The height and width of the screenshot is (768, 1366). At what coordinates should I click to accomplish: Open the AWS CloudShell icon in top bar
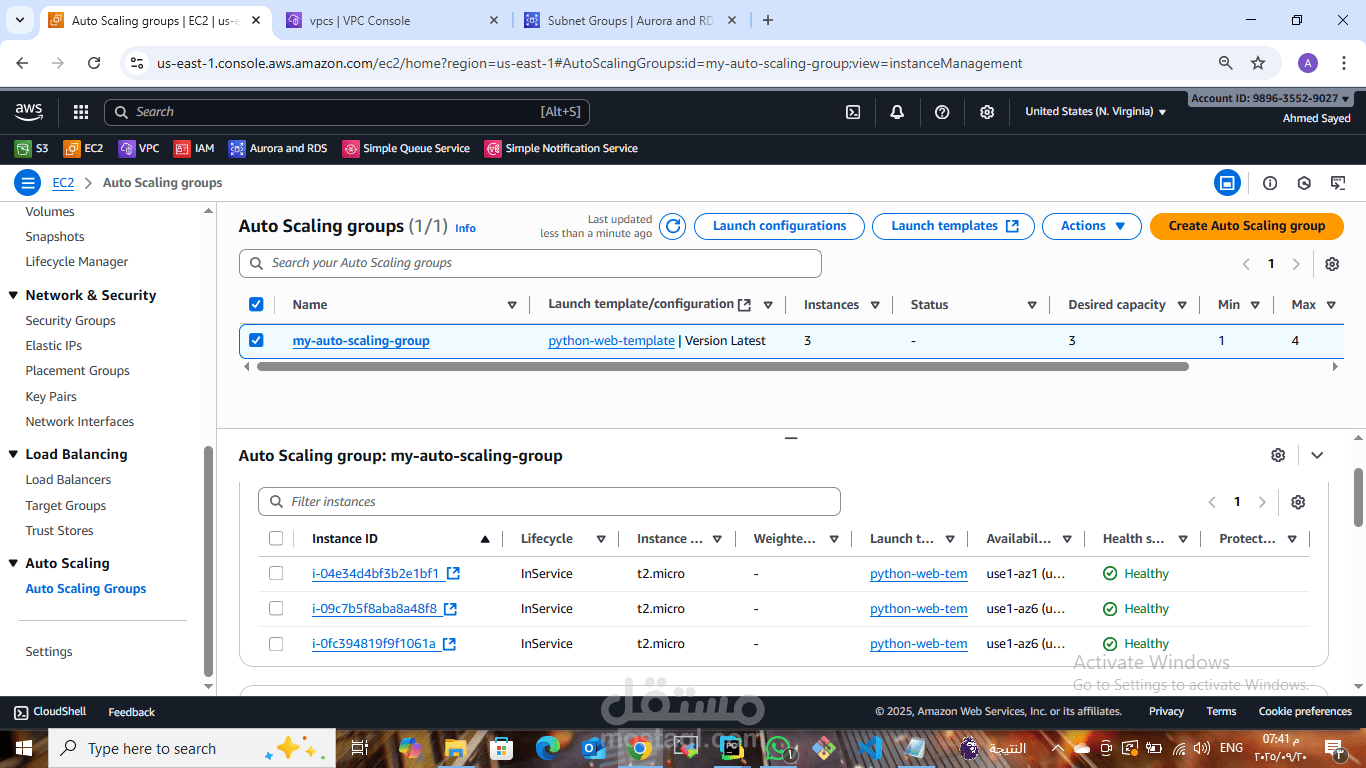click(853, 112)
